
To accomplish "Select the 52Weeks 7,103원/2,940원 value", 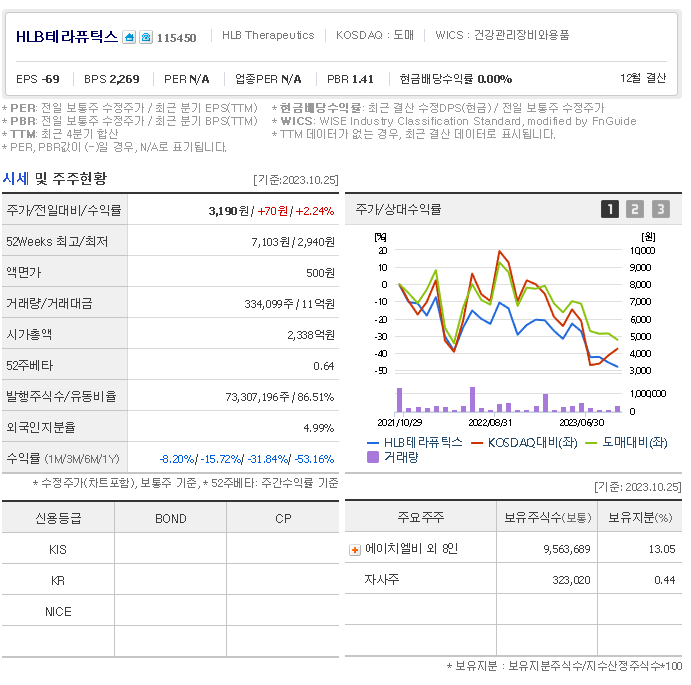I will click(x=293, y=242).
